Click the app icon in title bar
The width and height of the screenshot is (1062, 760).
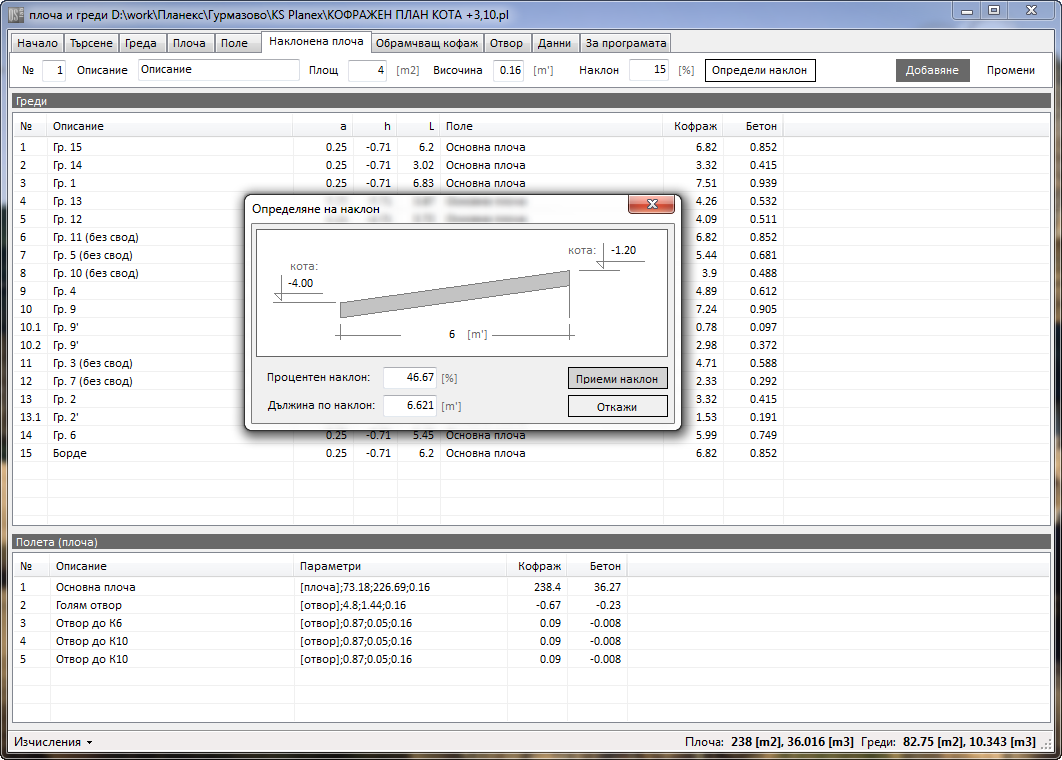click(x=15, y=12)
